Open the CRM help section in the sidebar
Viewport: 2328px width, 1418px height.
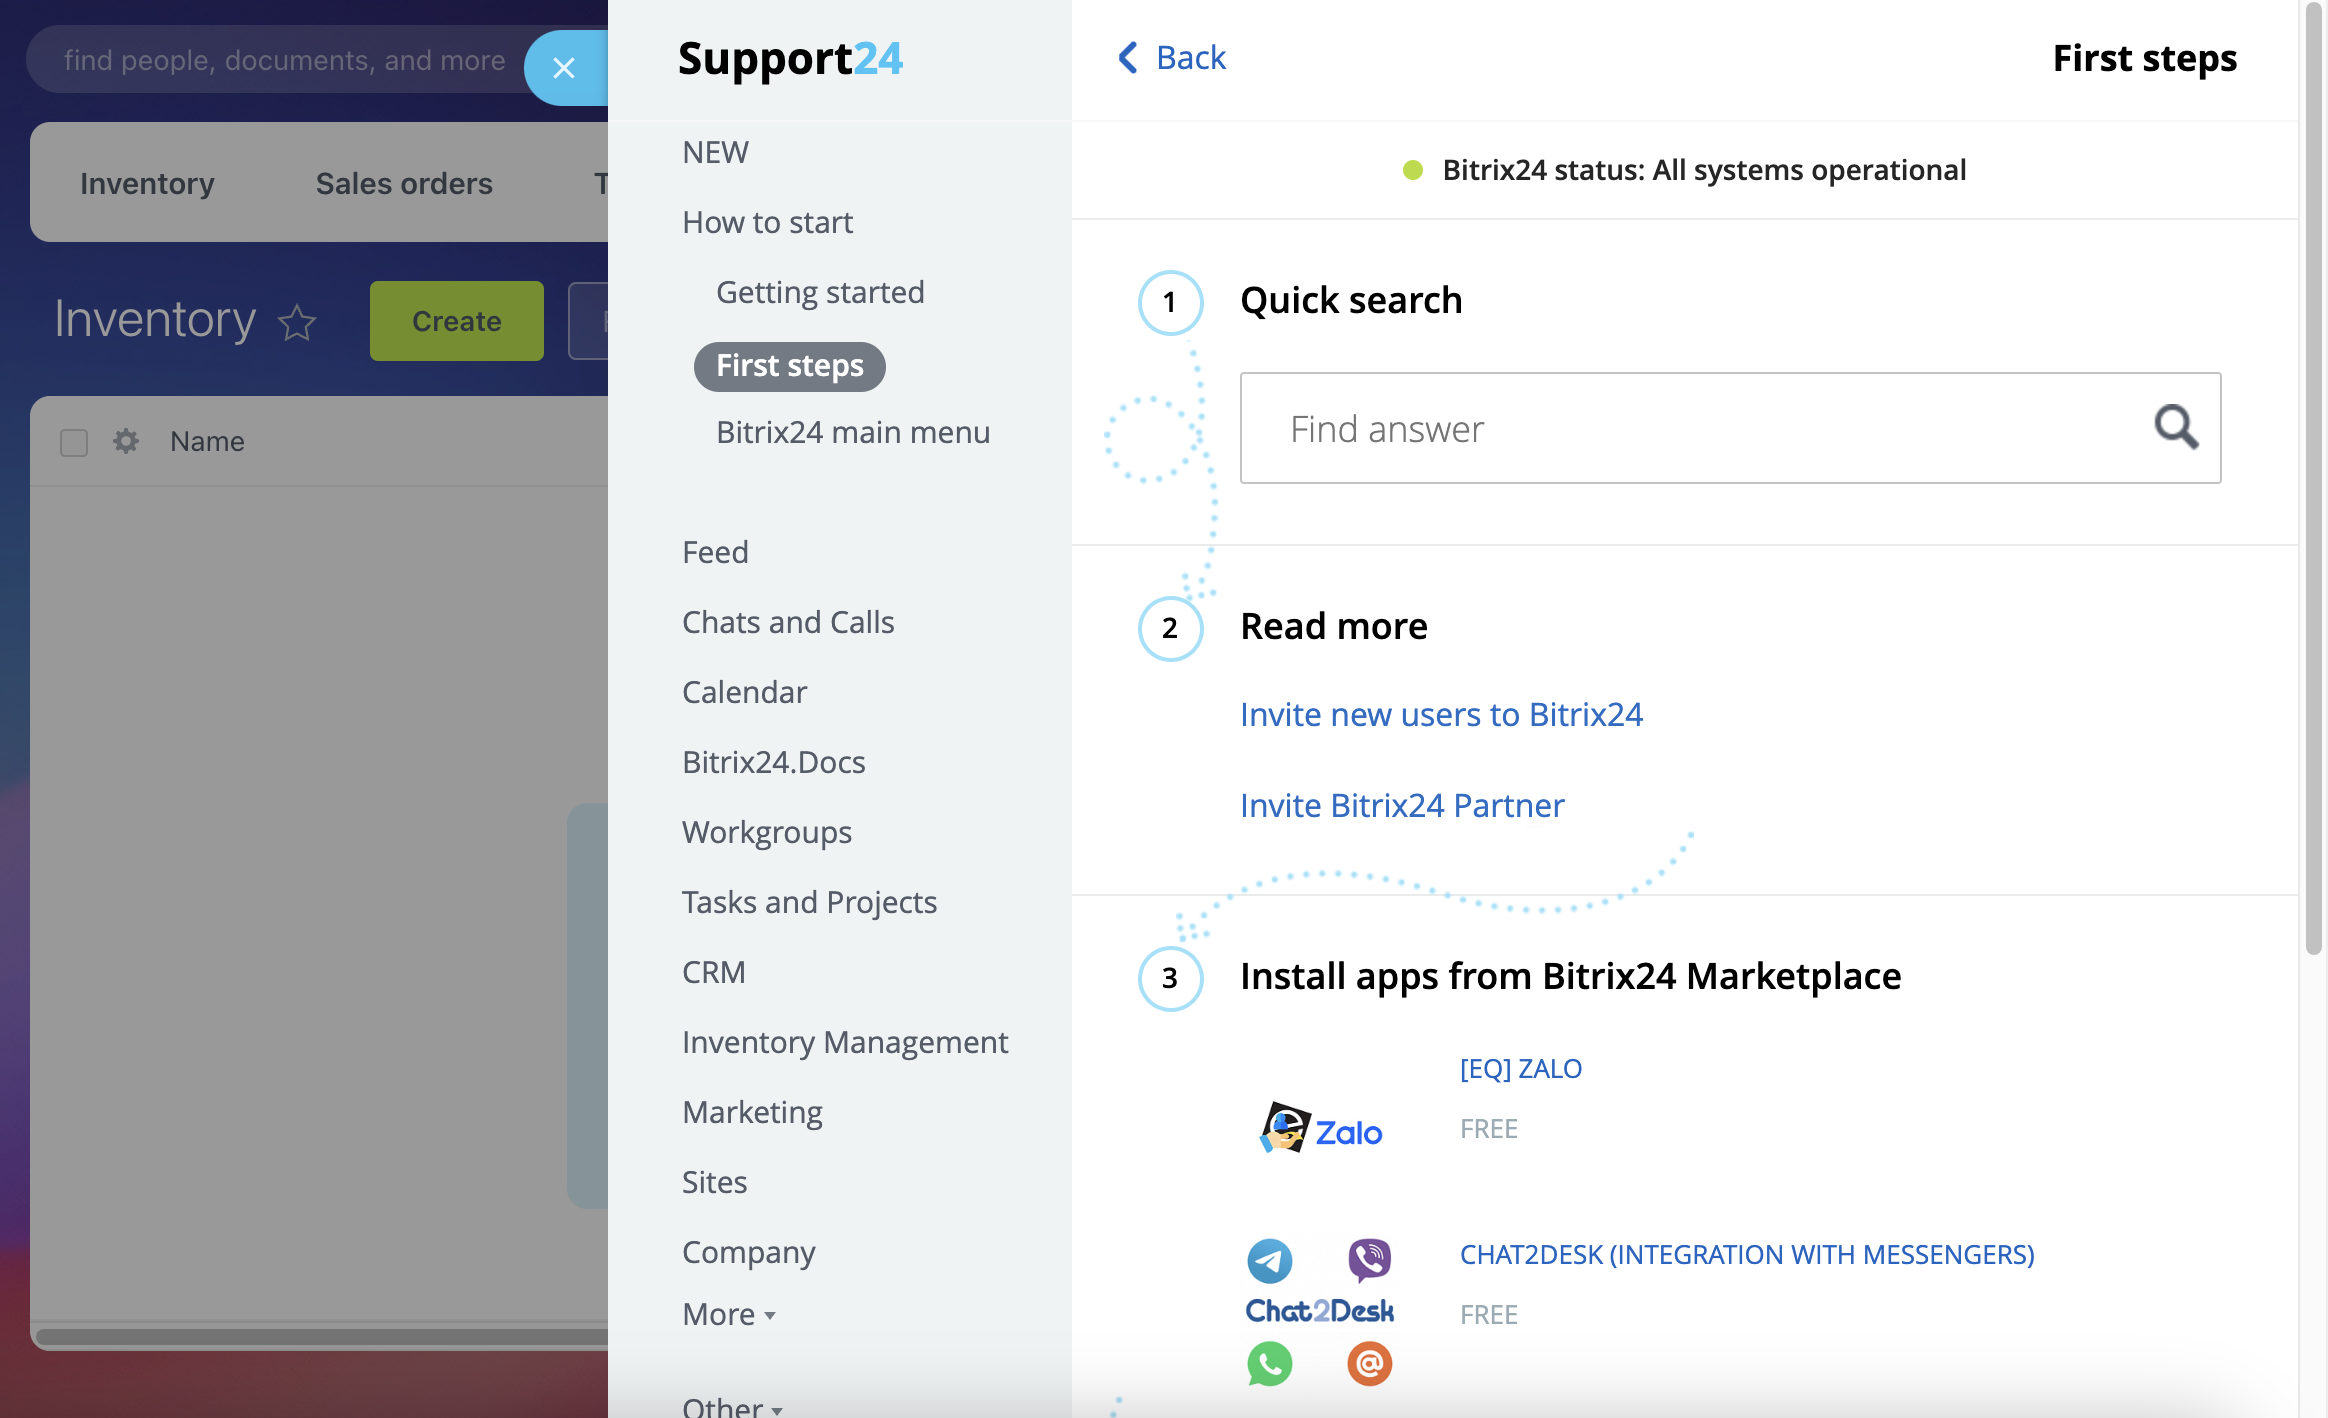point(713,971)
